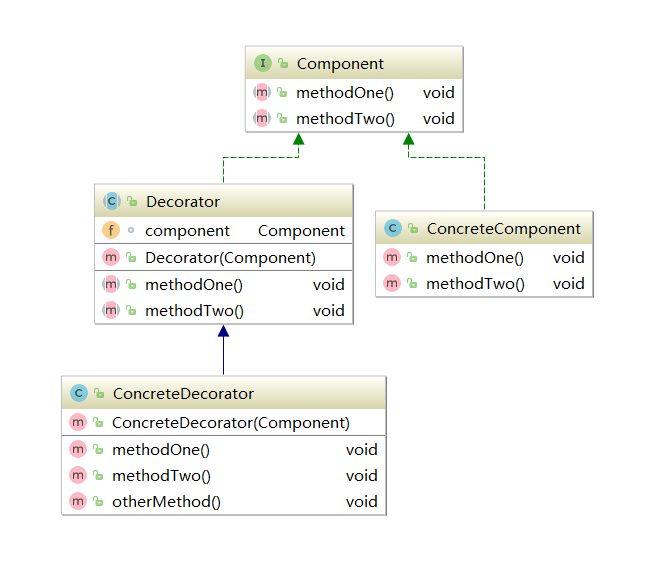This screenshot has height=561, width=672.
Task: Click the public lock icon beside ConcreteComponent title
Action: coord(413,228)
